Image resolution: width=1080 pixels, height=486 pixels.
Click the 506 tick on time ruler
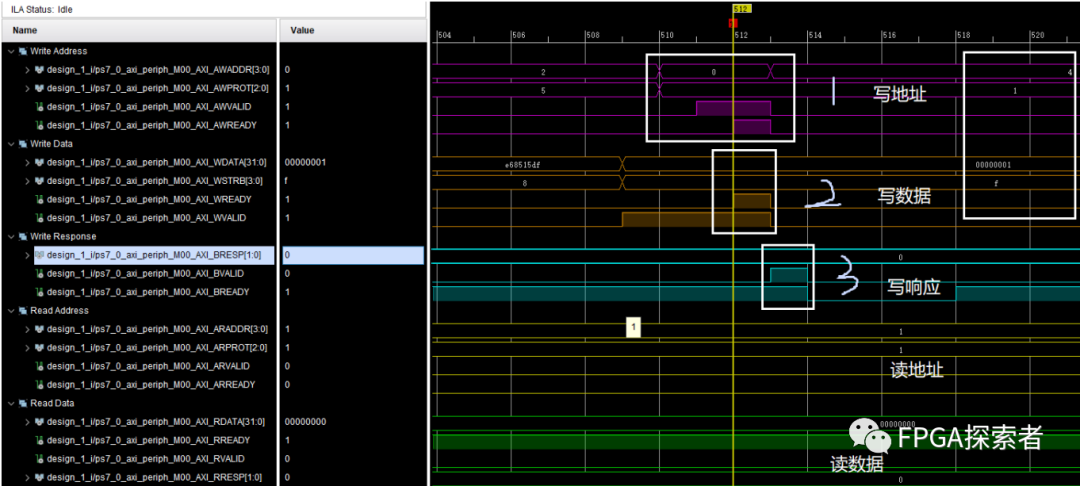tap(517, 34)
